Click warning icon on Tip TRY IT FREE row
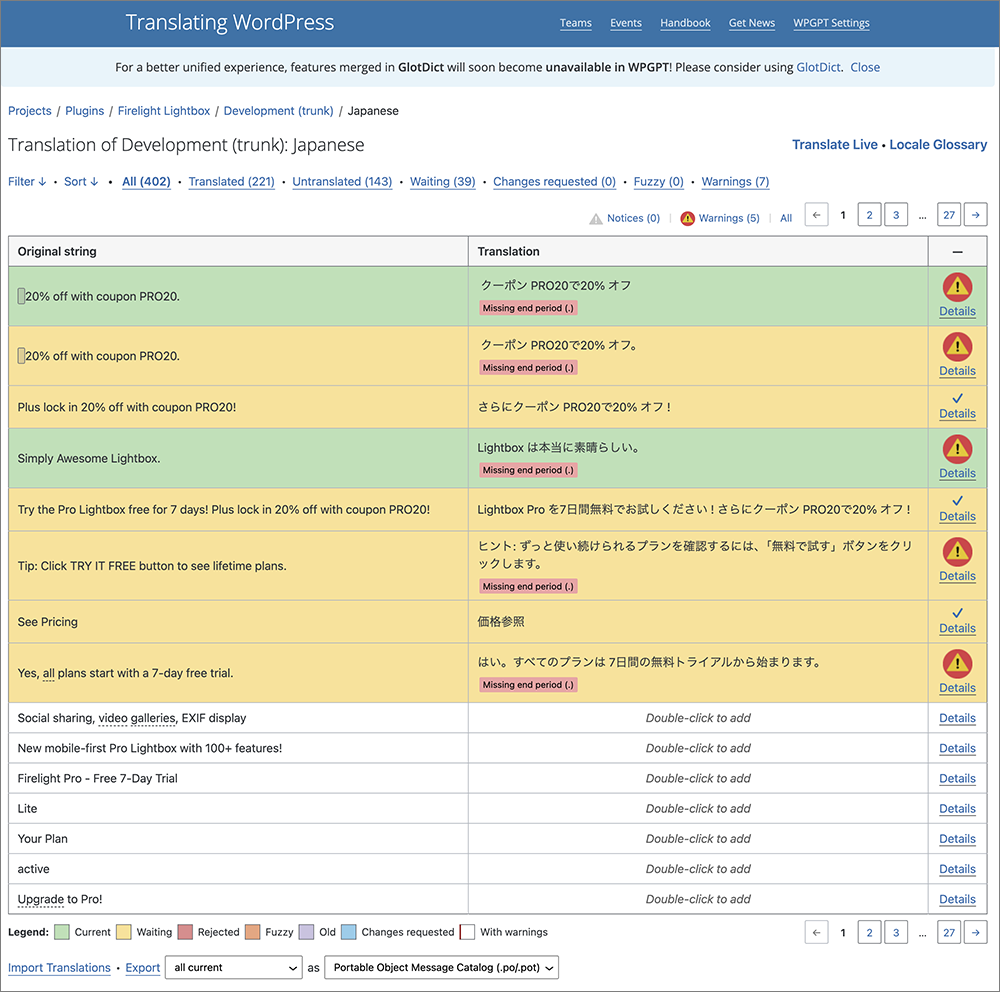The width and height of the screenshot is (1000, 992). pos(957,552)
